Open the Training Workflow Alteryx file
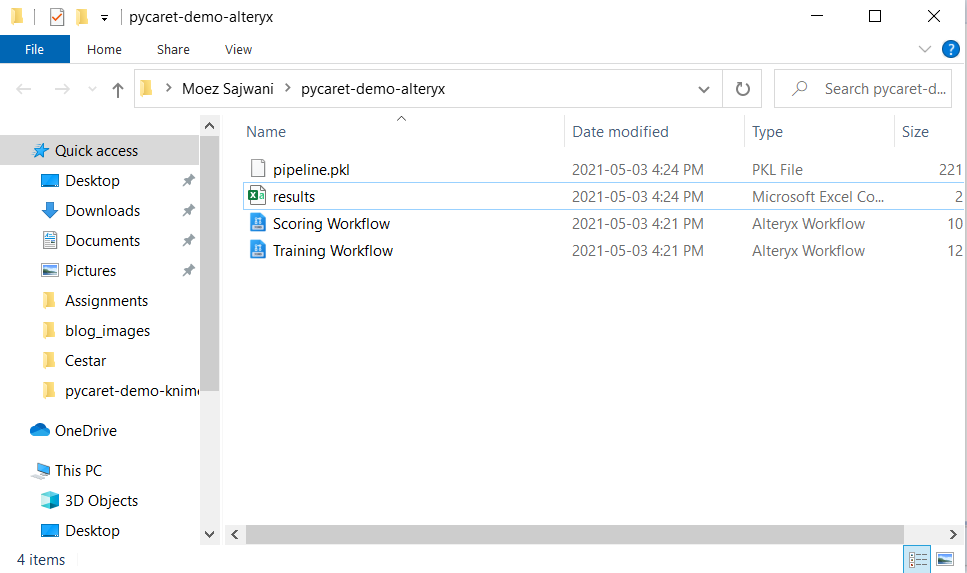The width and height of the screenshot is (967, 573). click(x=332, y=251)
